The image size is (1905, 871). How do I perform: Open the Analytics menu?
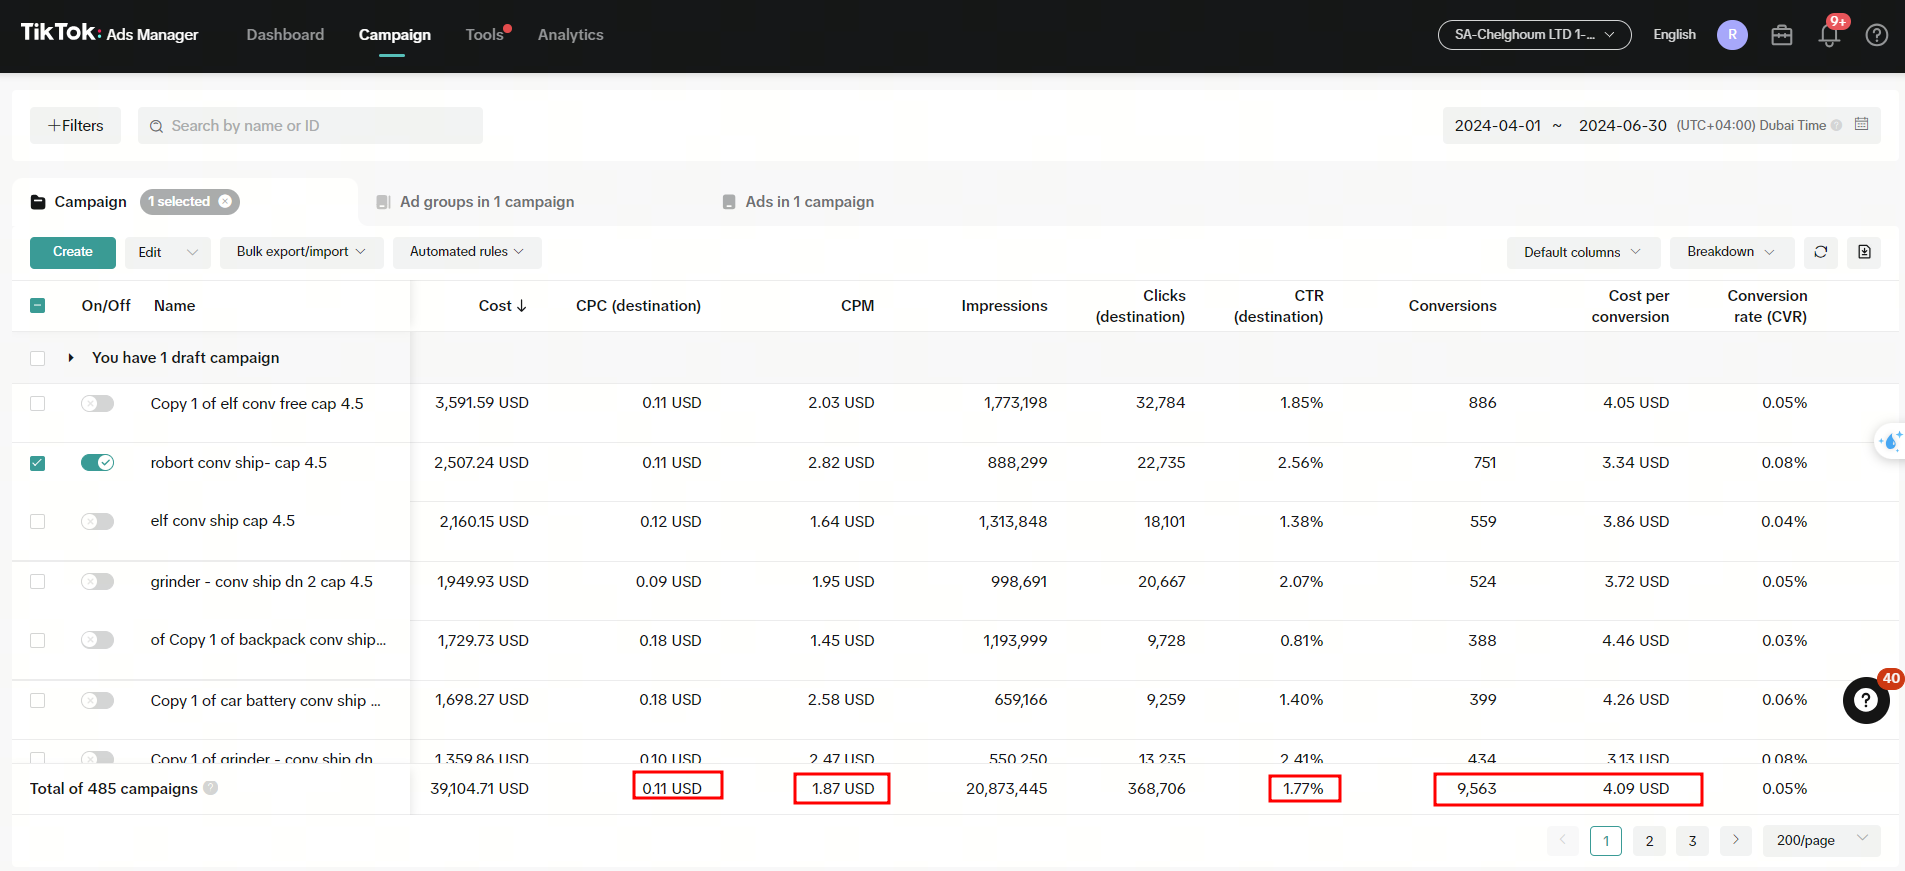(570, 35)
